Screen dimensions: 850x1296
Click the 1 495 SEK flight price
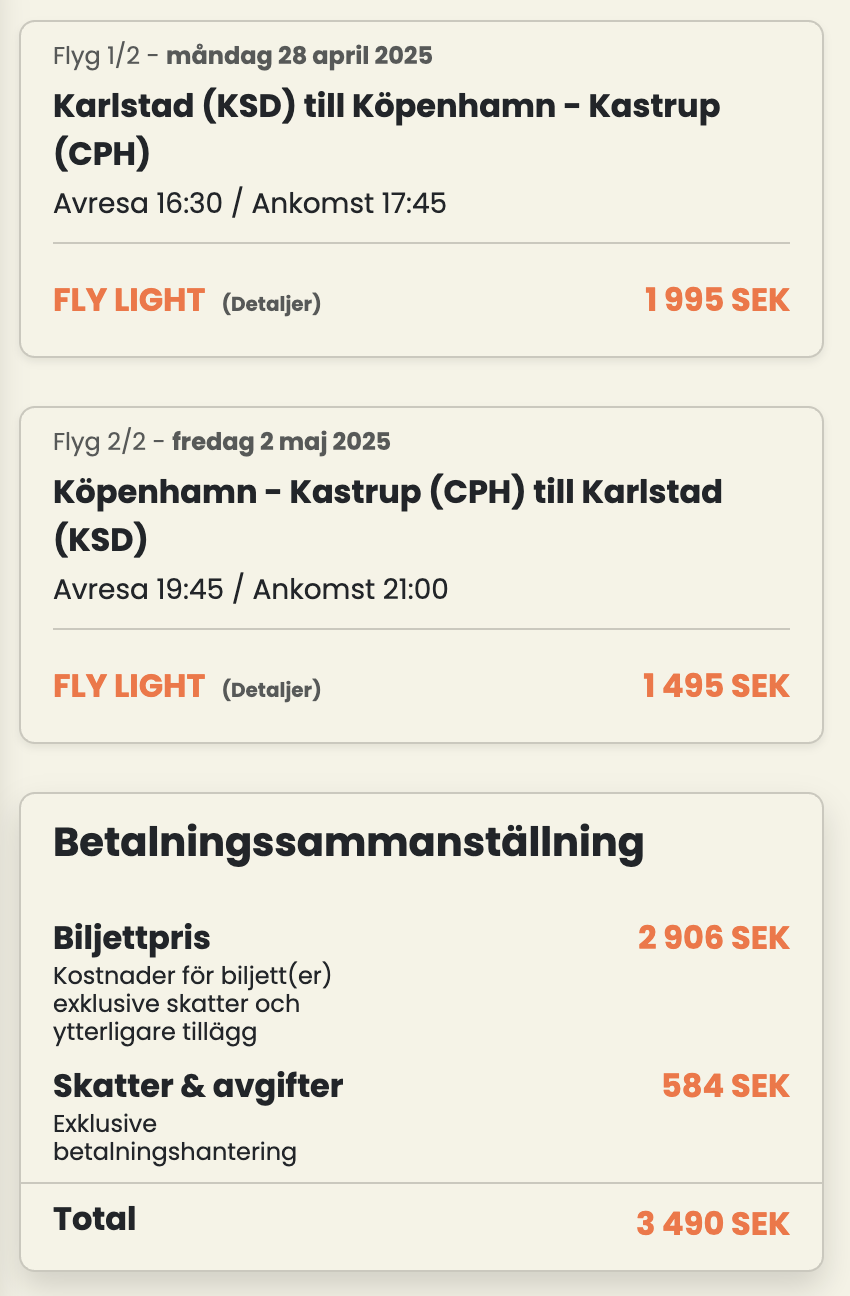(716, 686)
